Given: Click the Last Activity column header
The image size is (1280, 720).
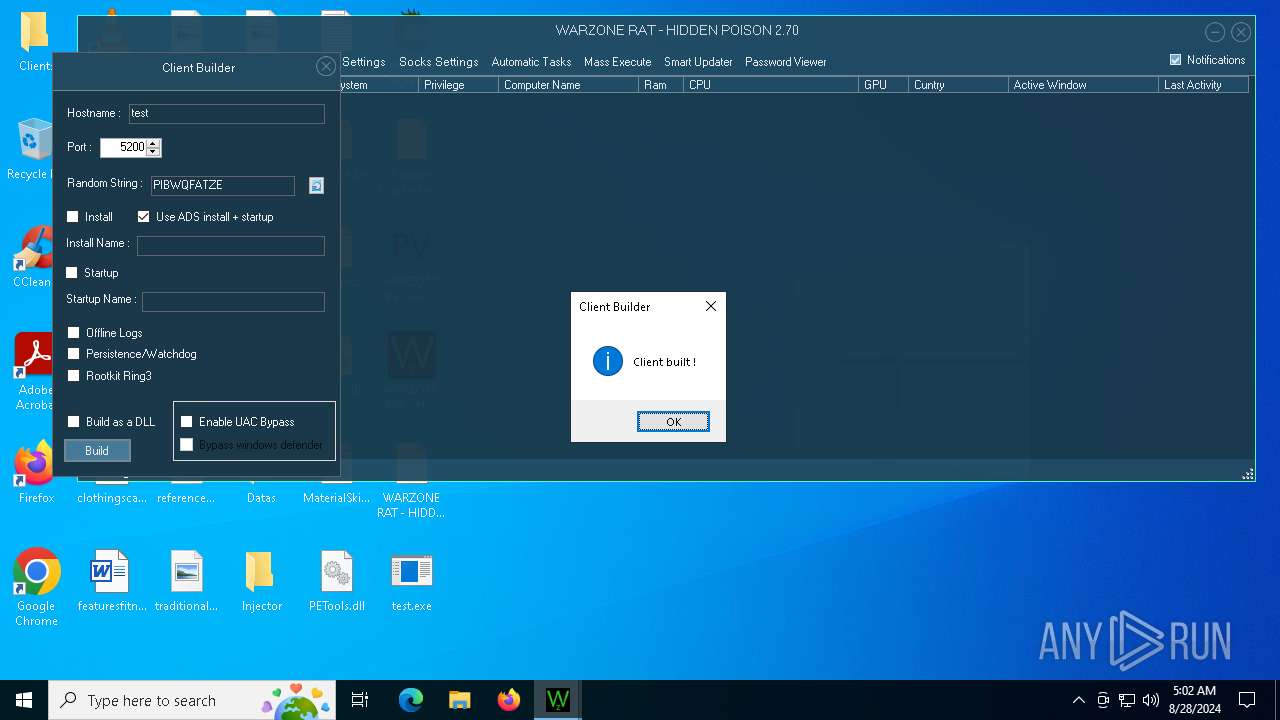Looking at the screenshot, I should [1203, 85].
